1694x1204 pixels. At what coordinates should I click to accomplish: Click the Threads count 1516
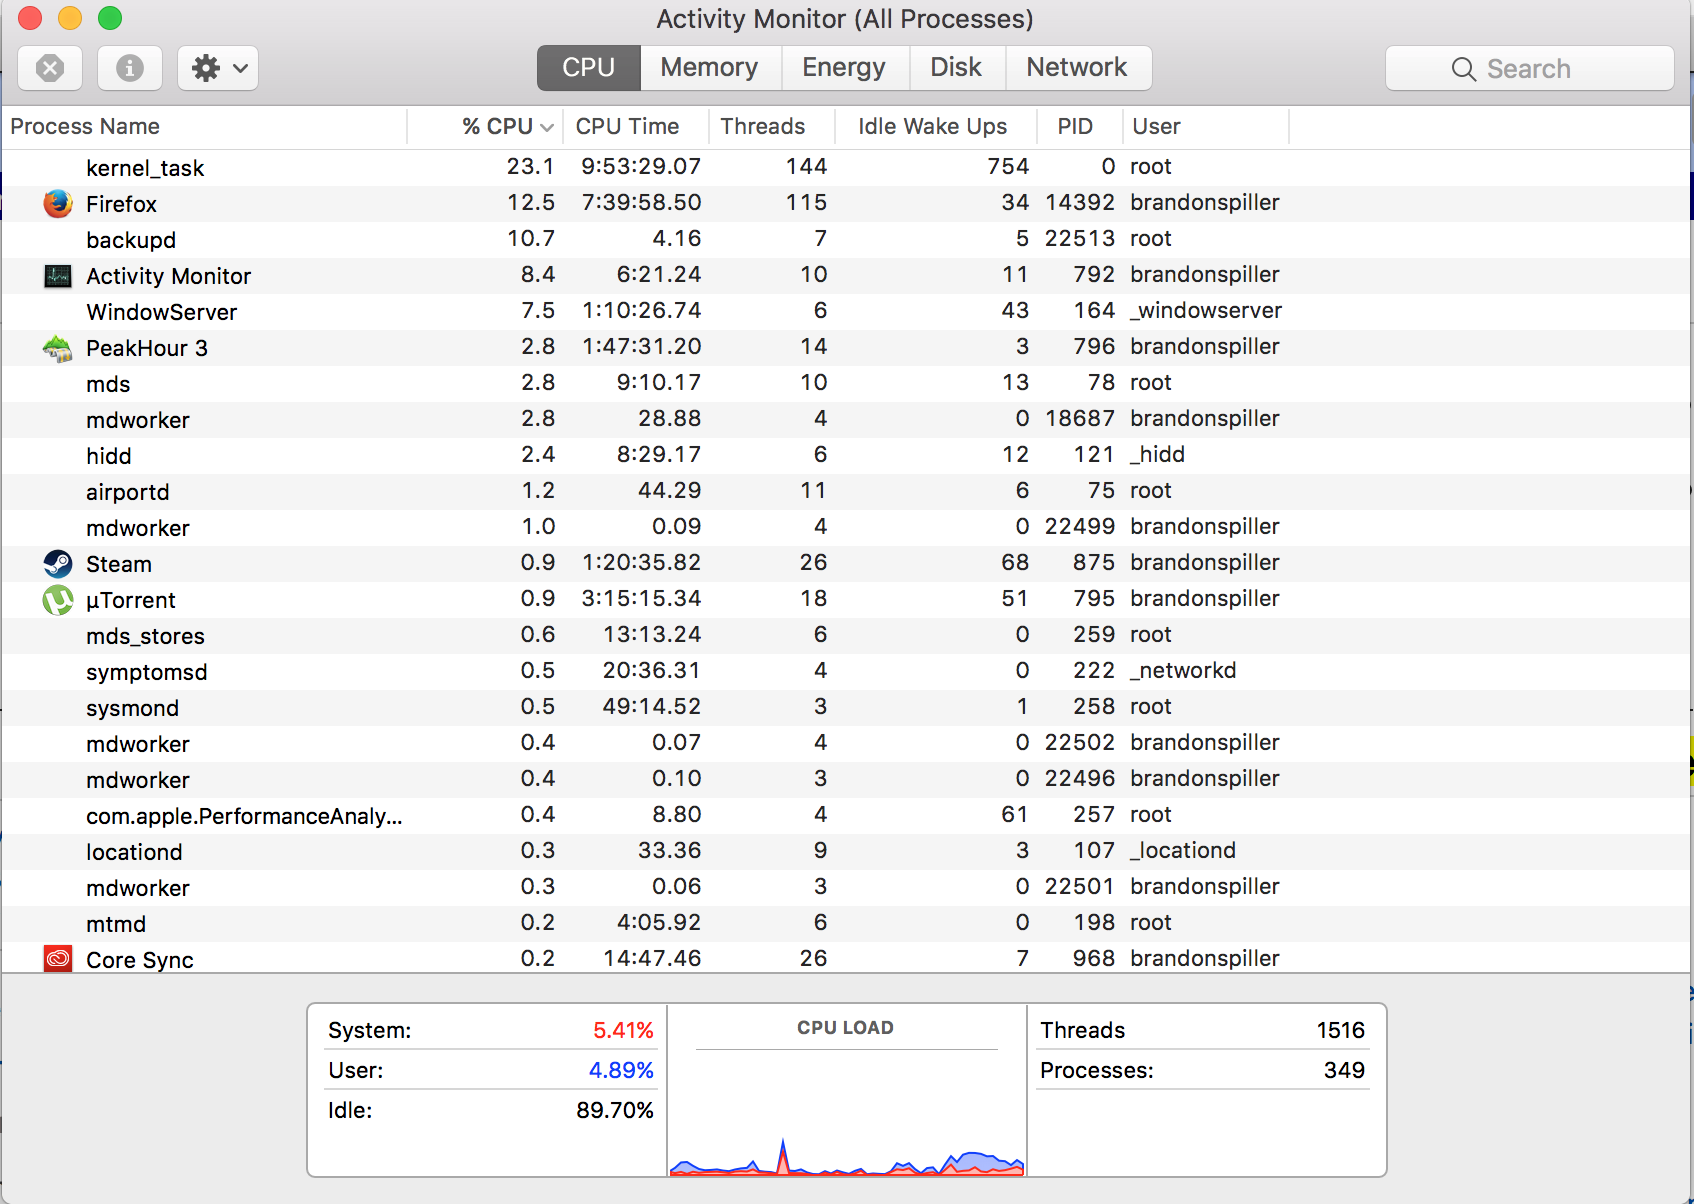(1341, 1030)
